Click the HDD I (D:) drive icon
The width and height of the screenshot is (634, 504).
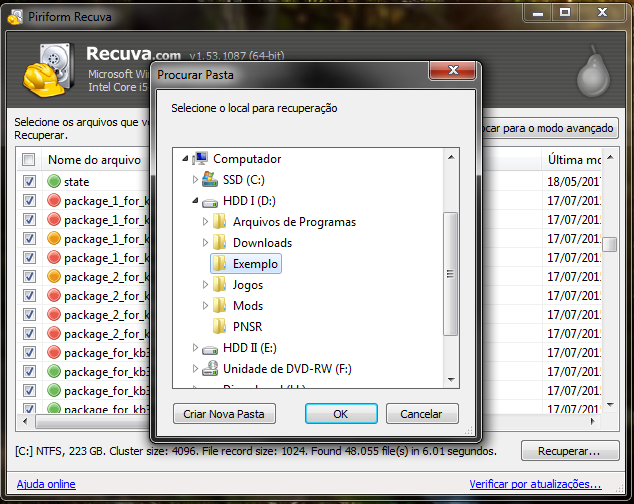click(x=210, y=202)
